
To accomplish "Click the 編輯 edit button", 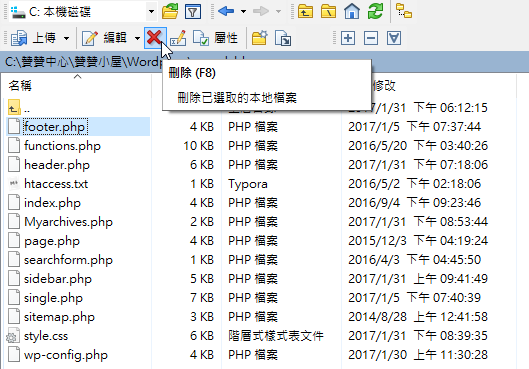I will point(104,38).
